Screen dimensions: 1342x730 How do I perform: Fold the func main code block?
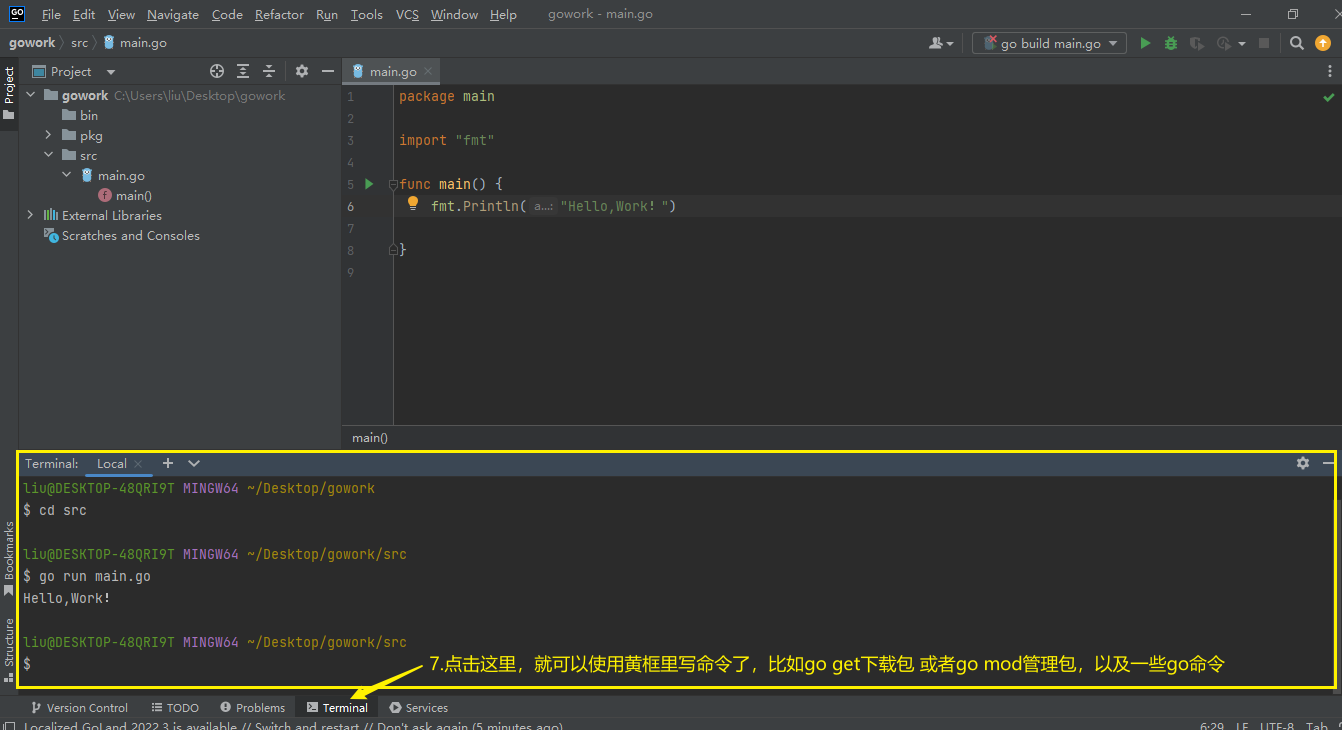393,184
